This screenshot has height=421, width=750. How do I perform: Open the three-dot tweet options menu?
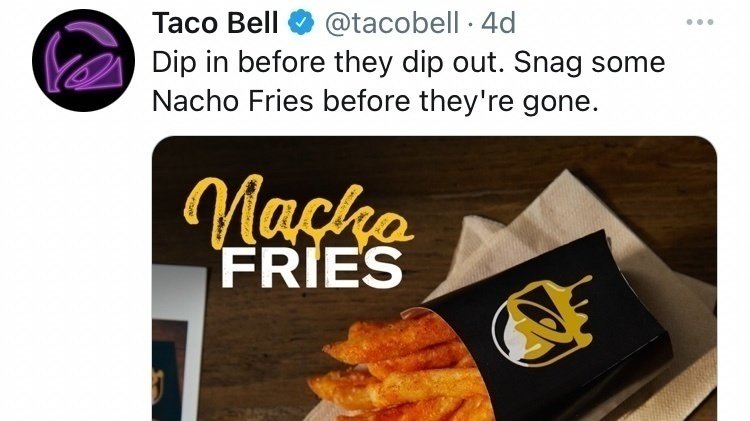click(700, 22)
